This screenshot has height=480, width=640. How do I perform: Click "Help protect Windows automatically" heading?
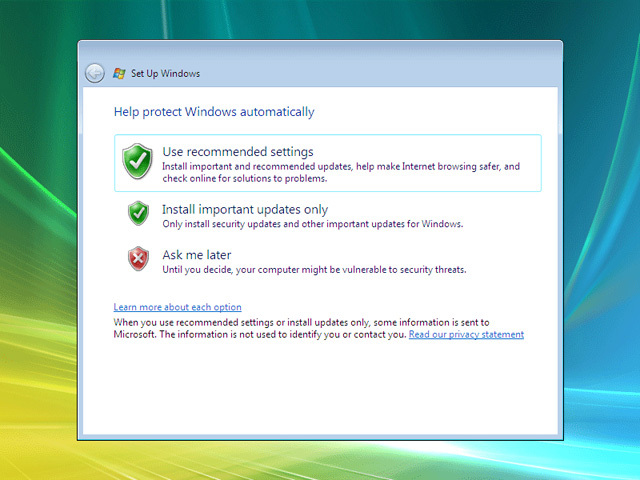pos(214,112)
